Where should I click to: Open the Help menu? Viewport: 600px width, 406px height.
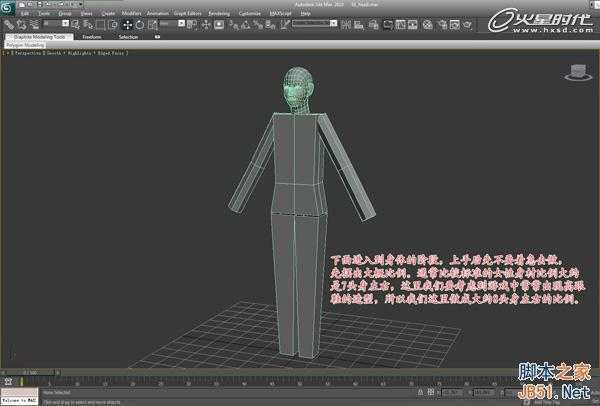click(305, 13)
